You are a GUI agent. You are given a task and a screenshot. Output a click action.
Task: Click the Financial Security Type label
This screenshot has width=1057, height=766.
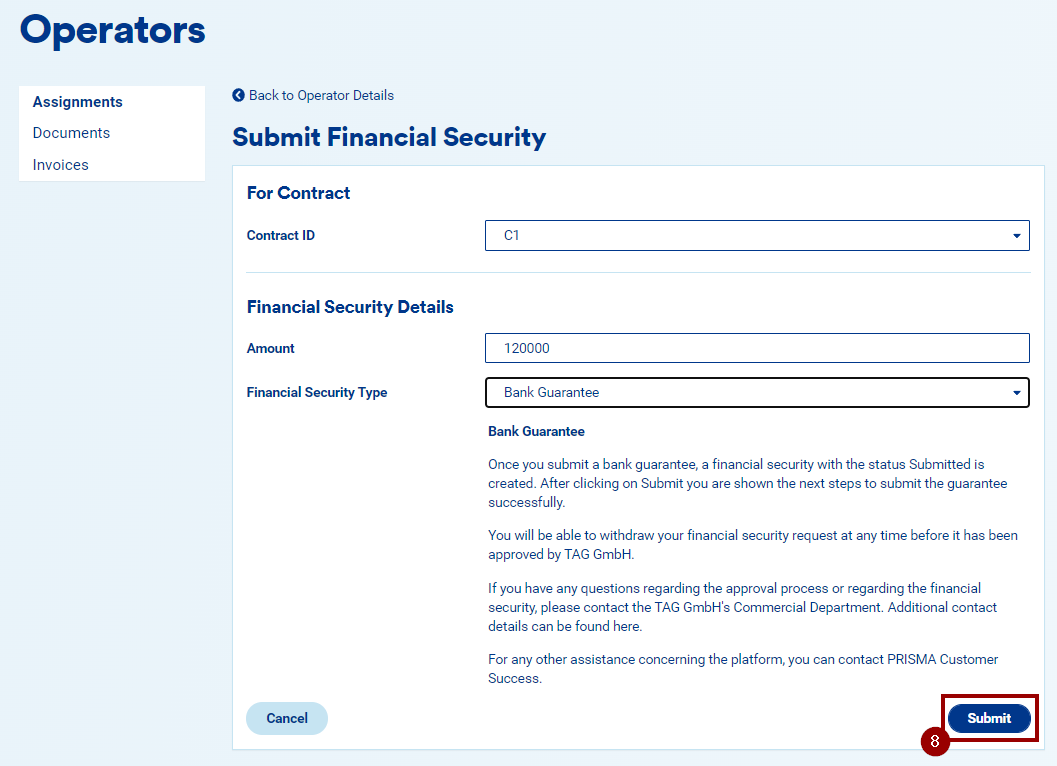(317, 392)
